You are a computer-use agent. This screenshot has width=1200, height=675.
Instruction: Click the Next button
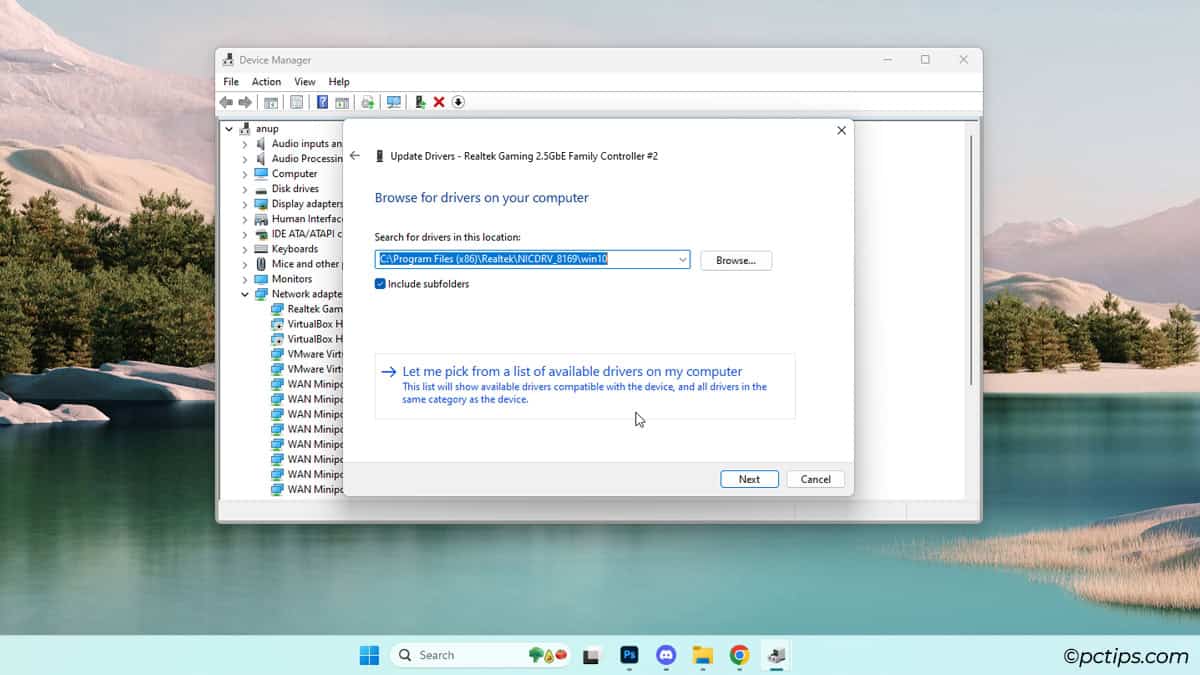749,479
